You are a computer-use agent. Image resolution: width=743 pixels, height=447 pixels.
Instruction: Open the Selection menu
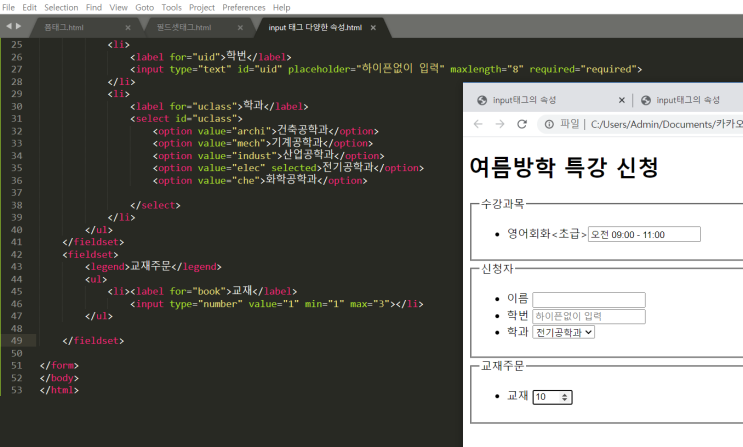(x=61, y=8)
